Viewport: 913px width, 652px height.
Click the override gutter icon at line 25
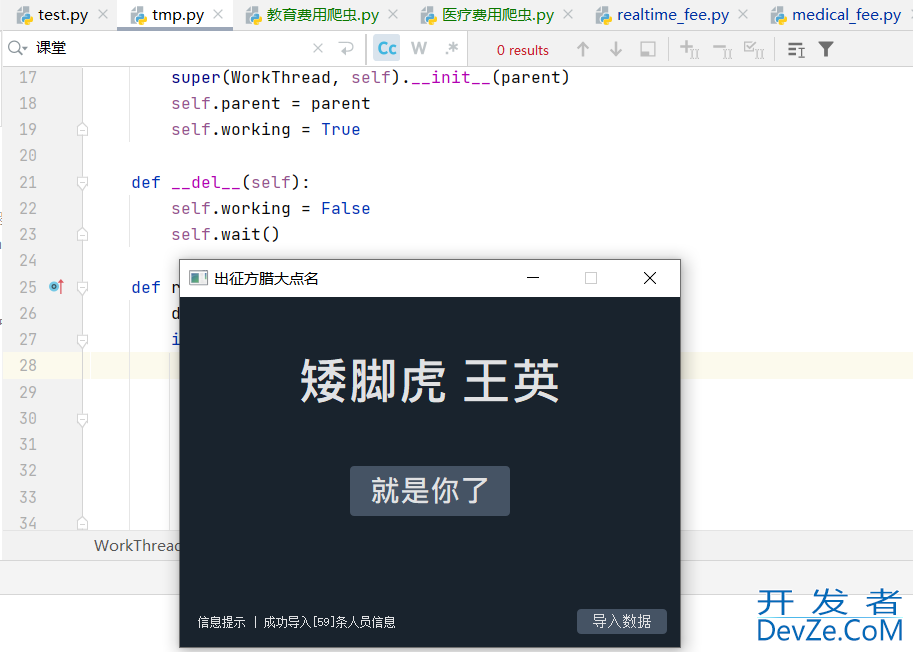pos(56,286)
